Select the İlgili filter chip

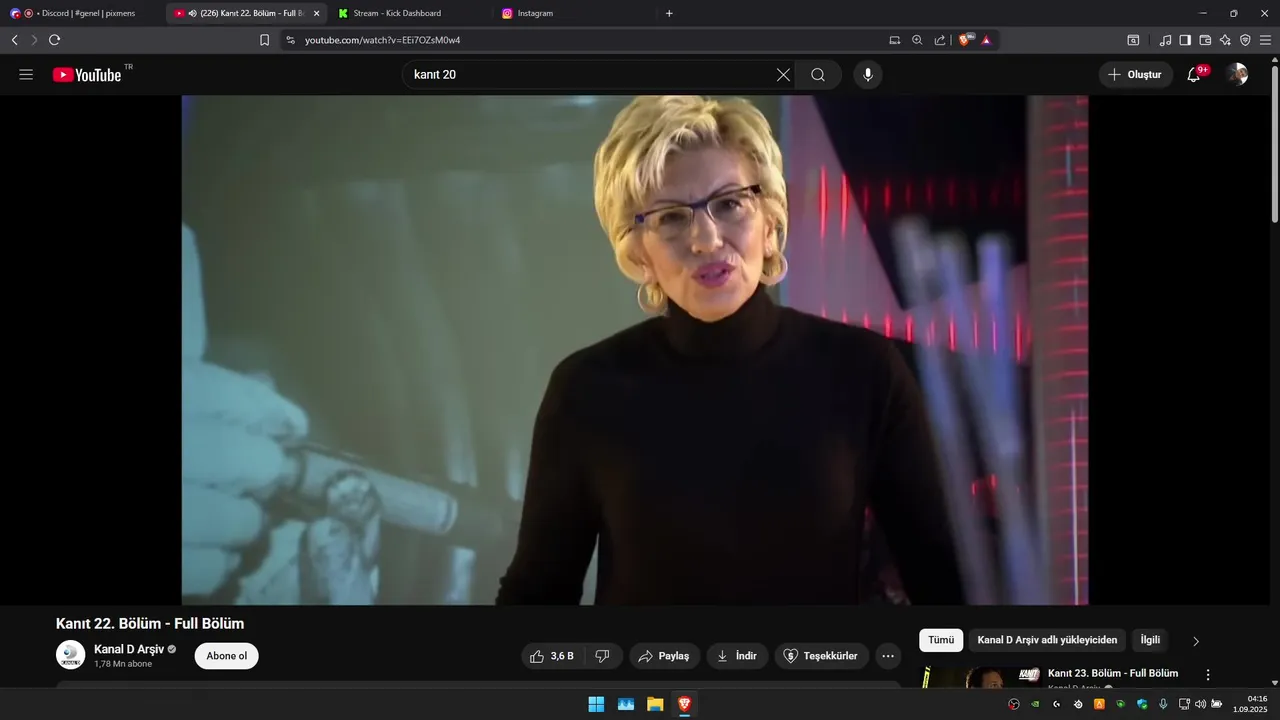pos(1150,640)
